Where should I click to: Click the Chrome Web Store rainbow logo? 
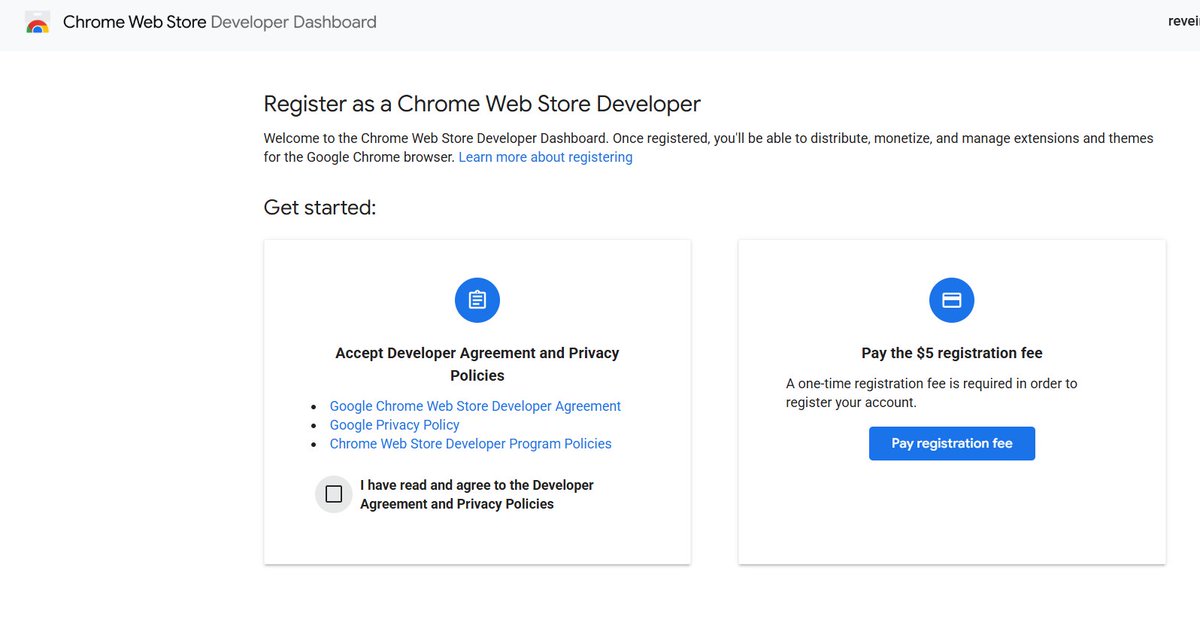pos(38,22)
